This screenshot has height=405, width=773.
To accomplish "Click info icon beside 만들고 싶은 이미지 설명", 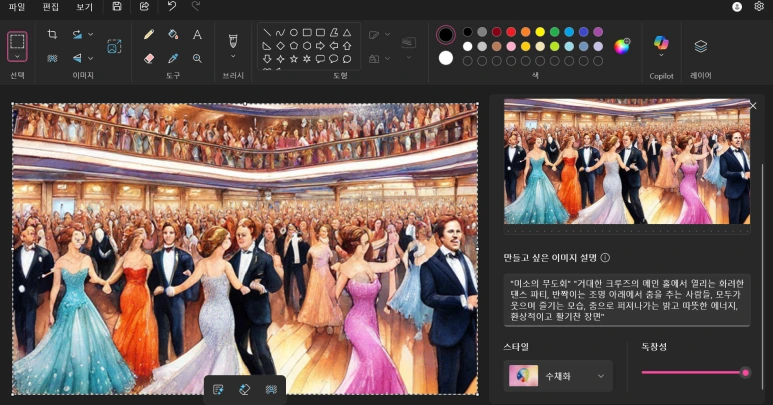I will [605, 258].
